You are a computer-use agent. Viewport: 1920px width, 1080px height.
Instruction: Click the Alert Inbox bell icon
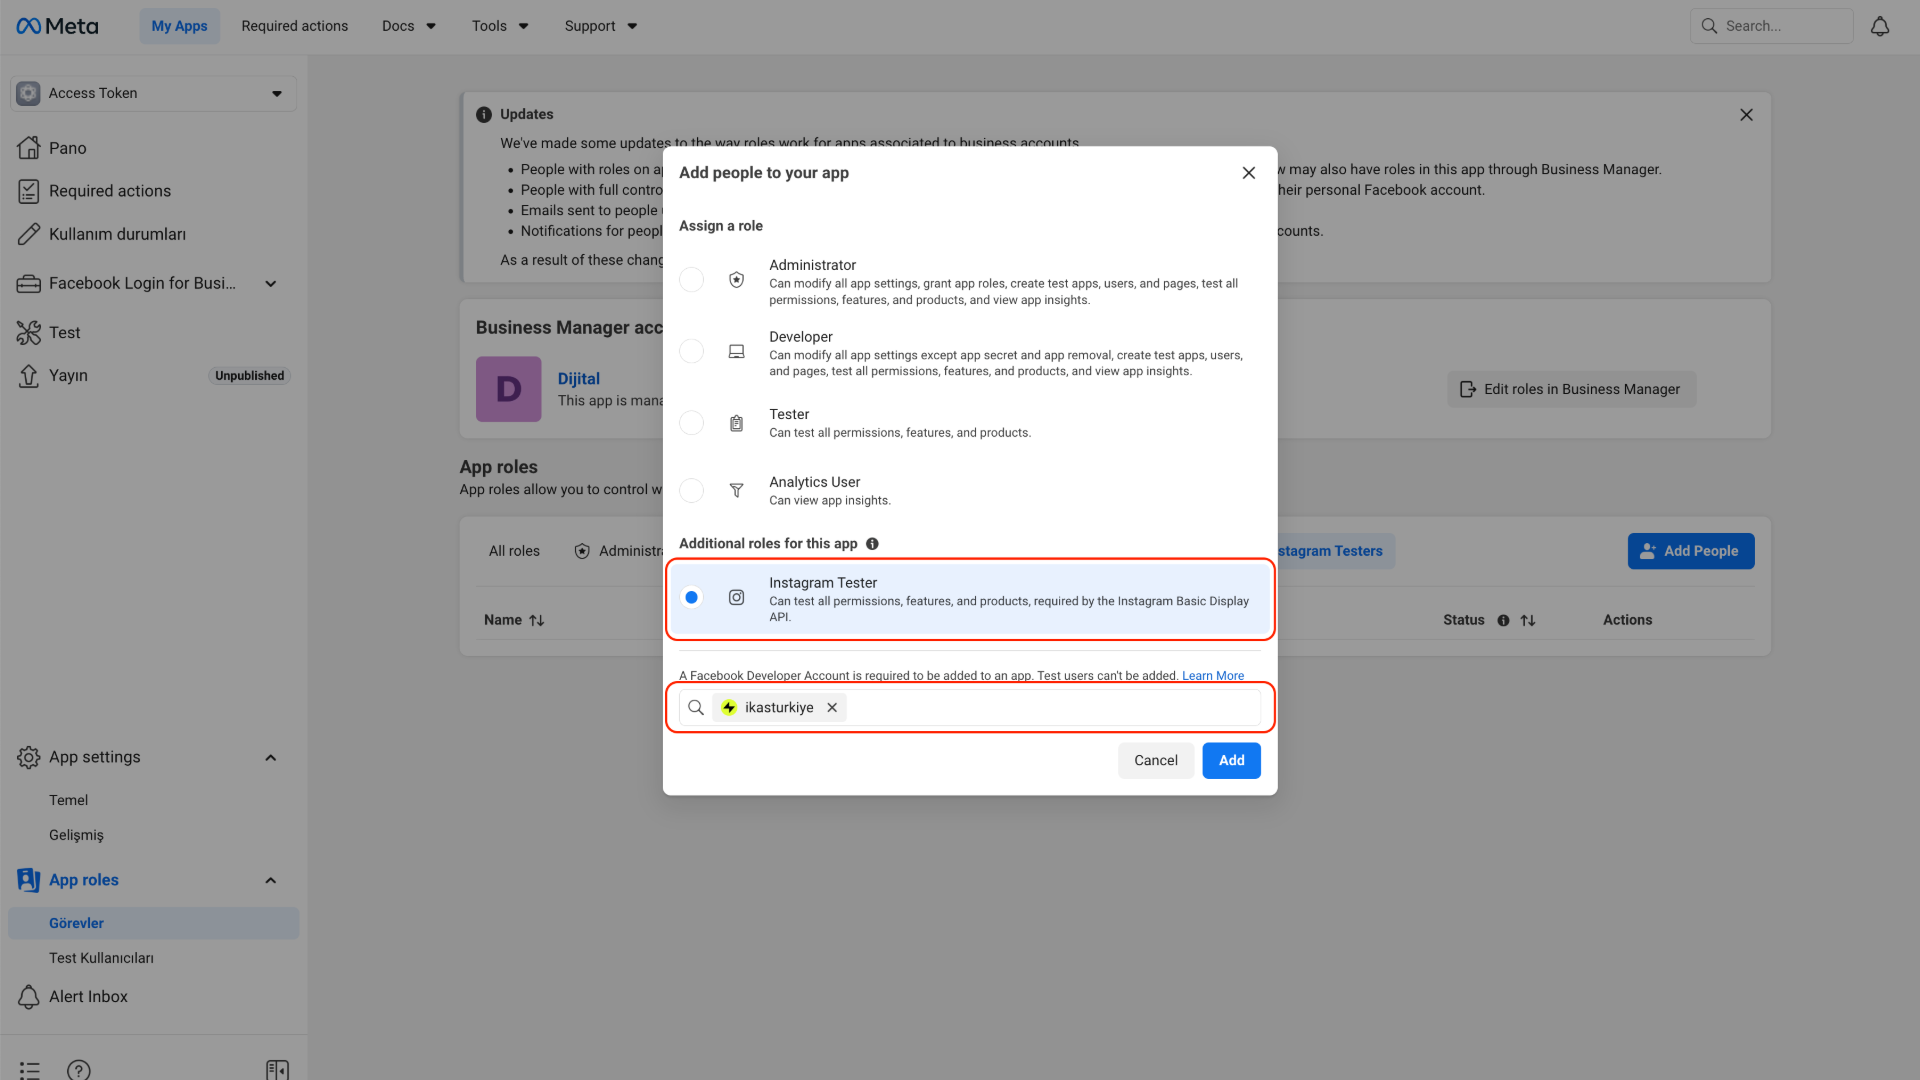[x=29, y=997]
